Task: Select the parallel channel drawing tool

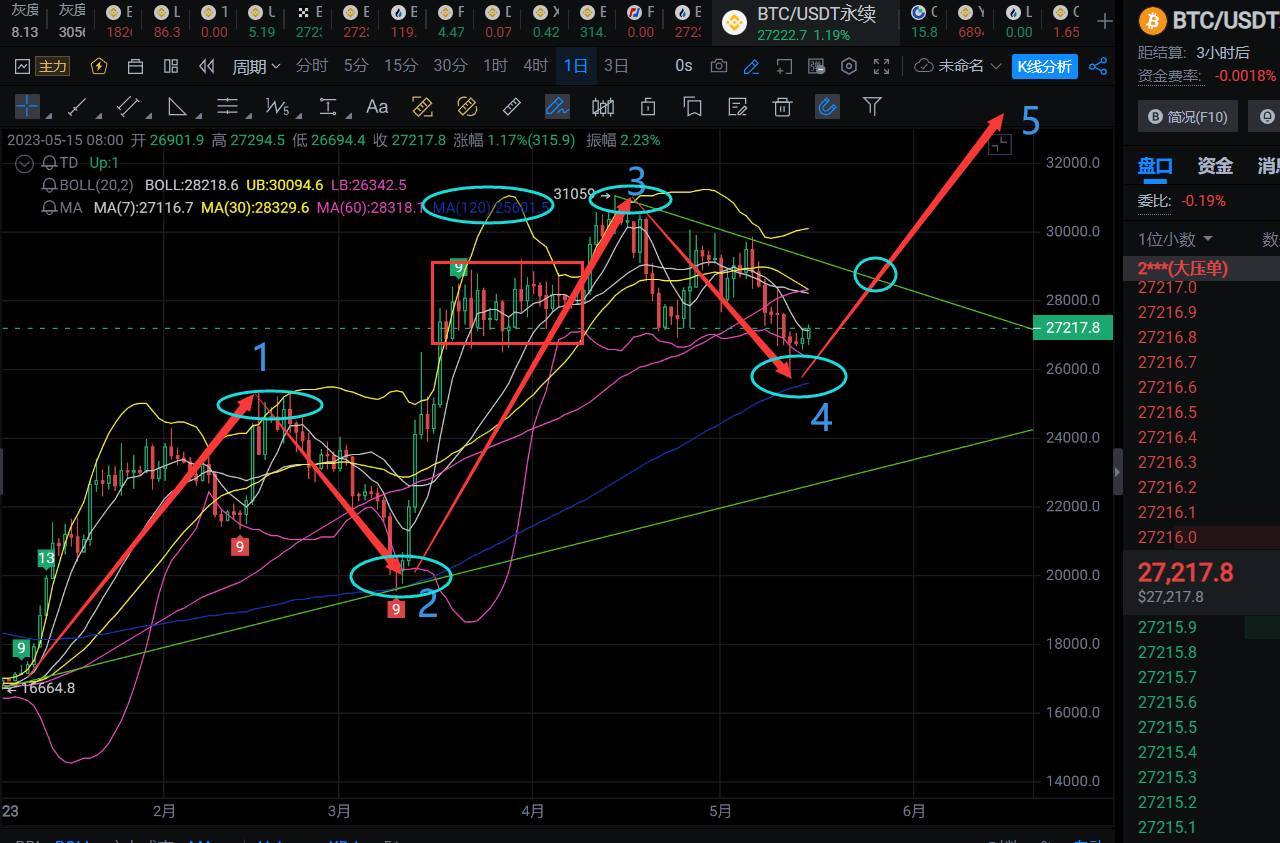Action: 127,106
